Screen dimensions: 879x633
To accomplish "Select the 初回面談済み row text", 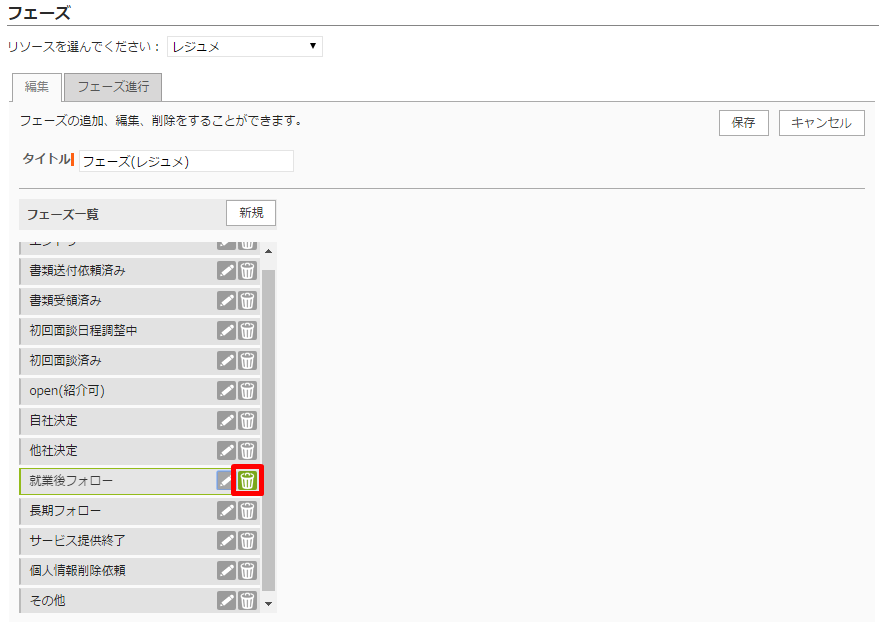I will (x=66, y=361).
